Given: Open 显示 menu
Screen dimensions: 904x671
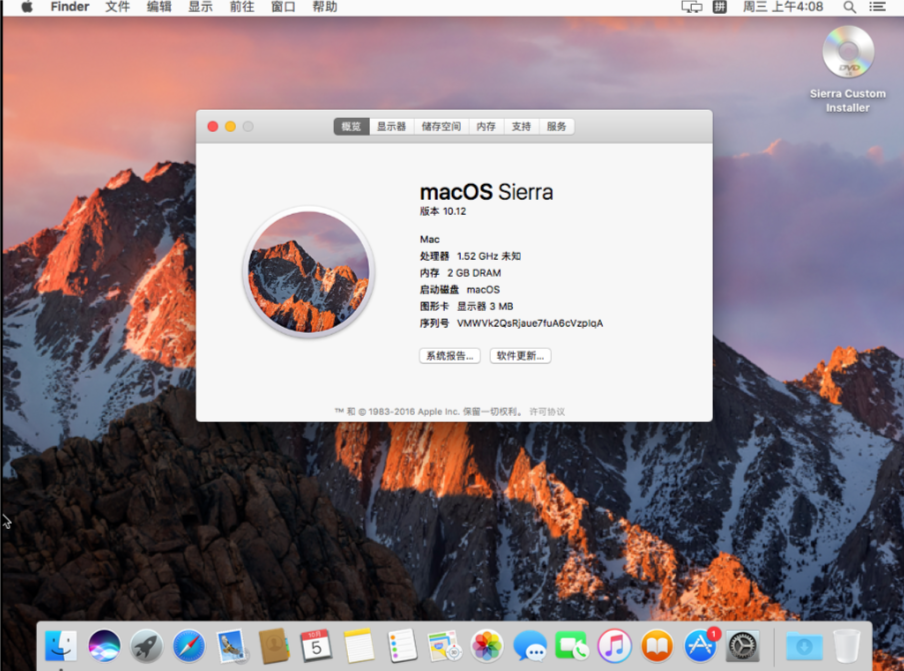Looking at the screenshot, I should (201, 7).
